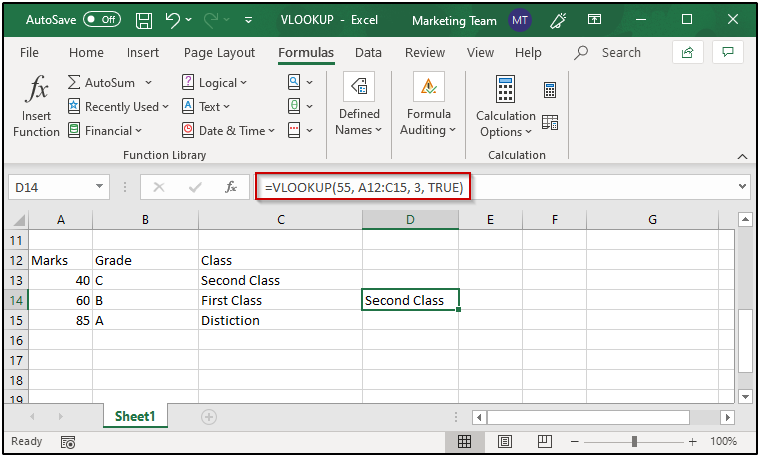Open the File menu
The image size is (760, 457).
[x=29, y=52]
